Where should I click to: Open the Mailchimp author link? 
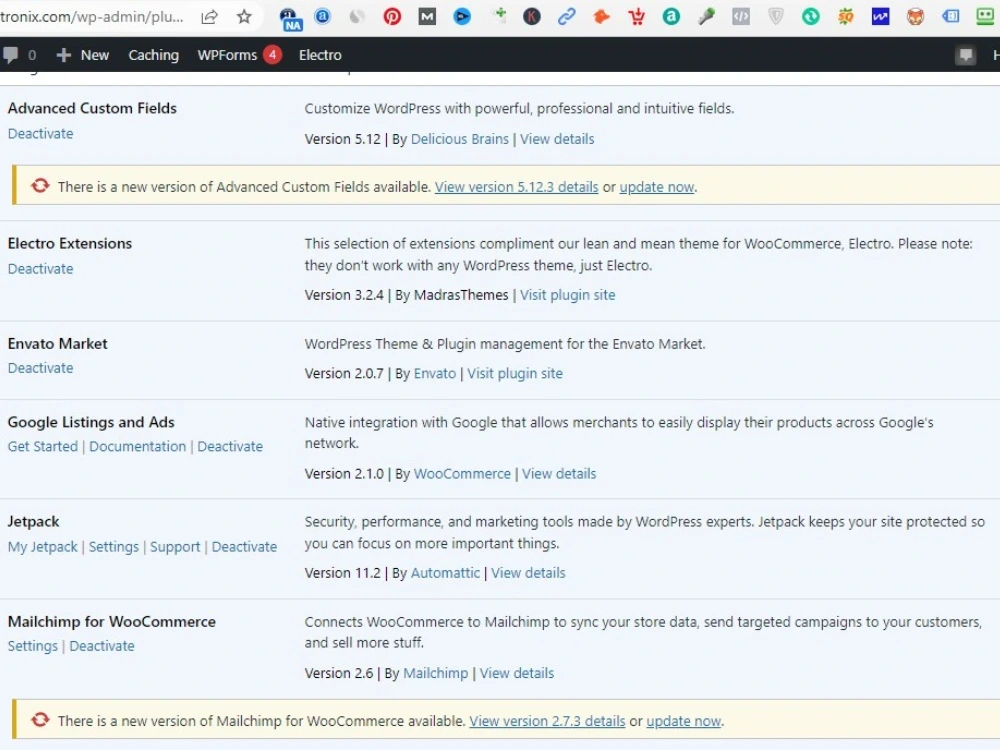[436, 673]
